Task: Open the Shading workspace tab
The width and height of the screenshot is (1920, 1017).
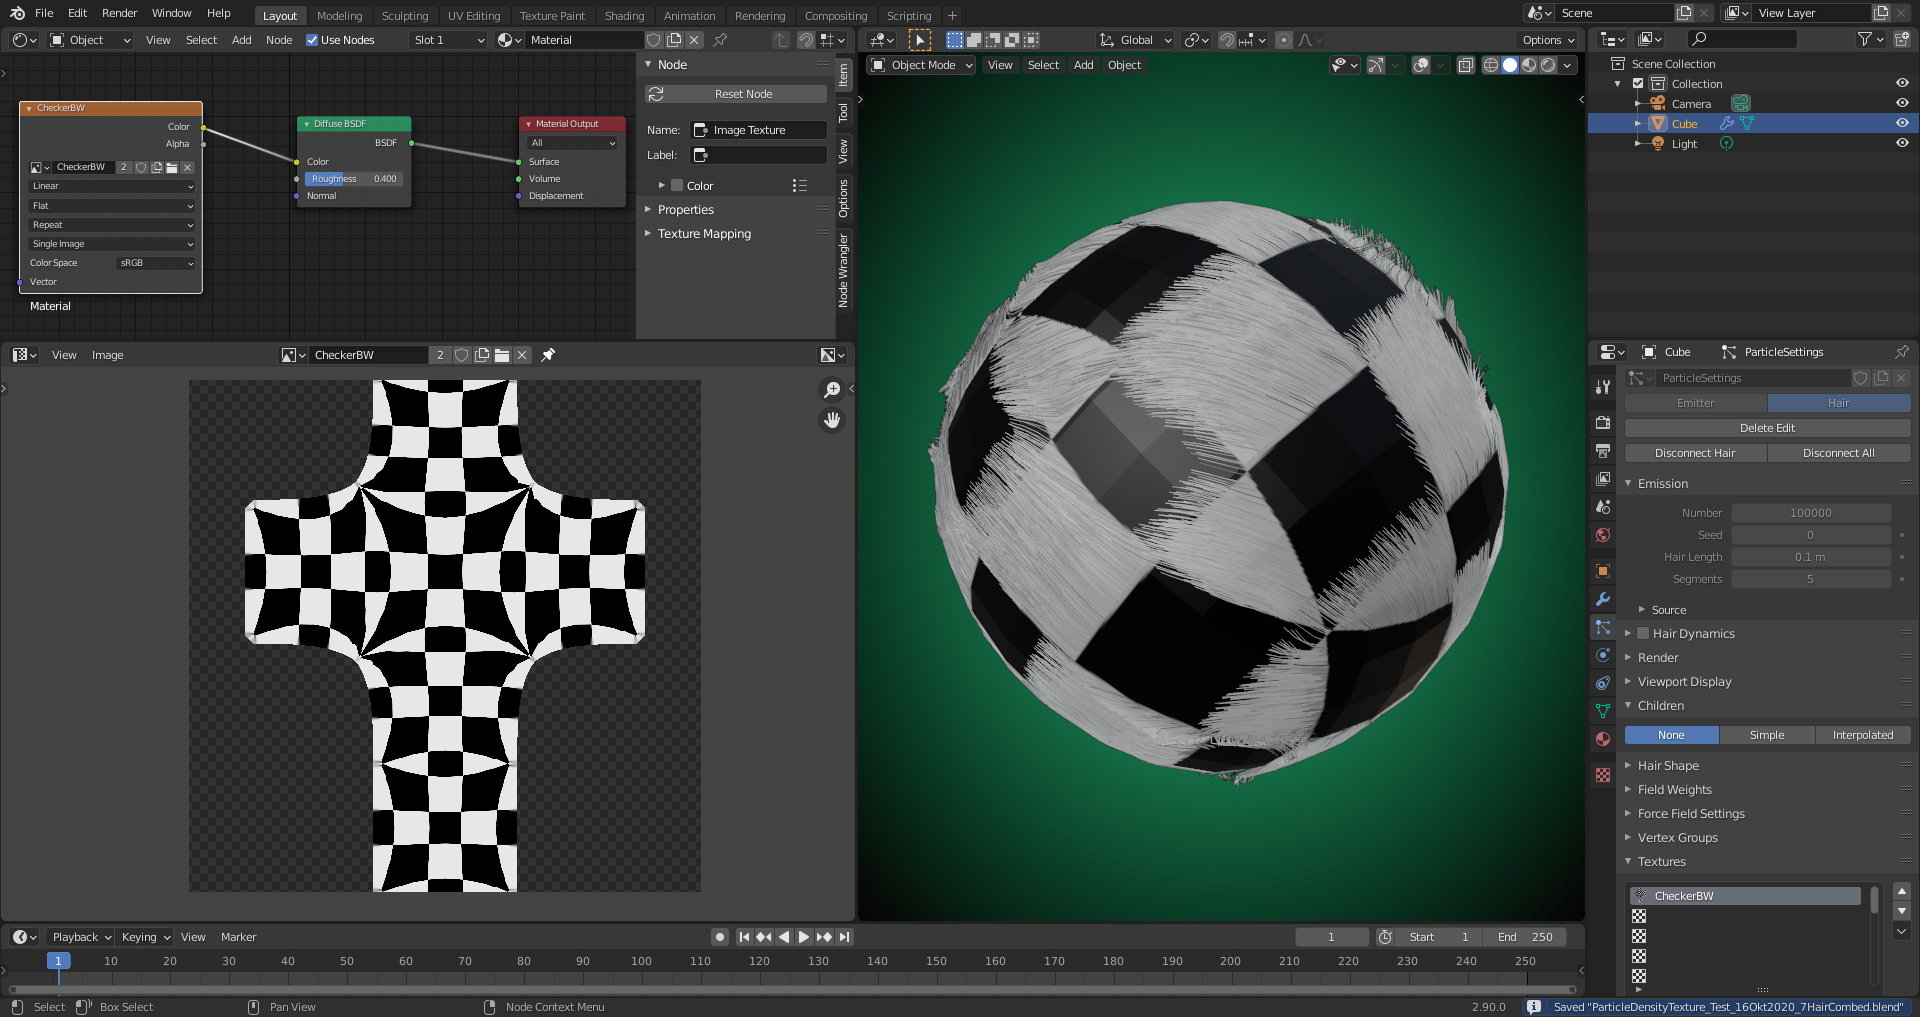Action: coord(624,15)
